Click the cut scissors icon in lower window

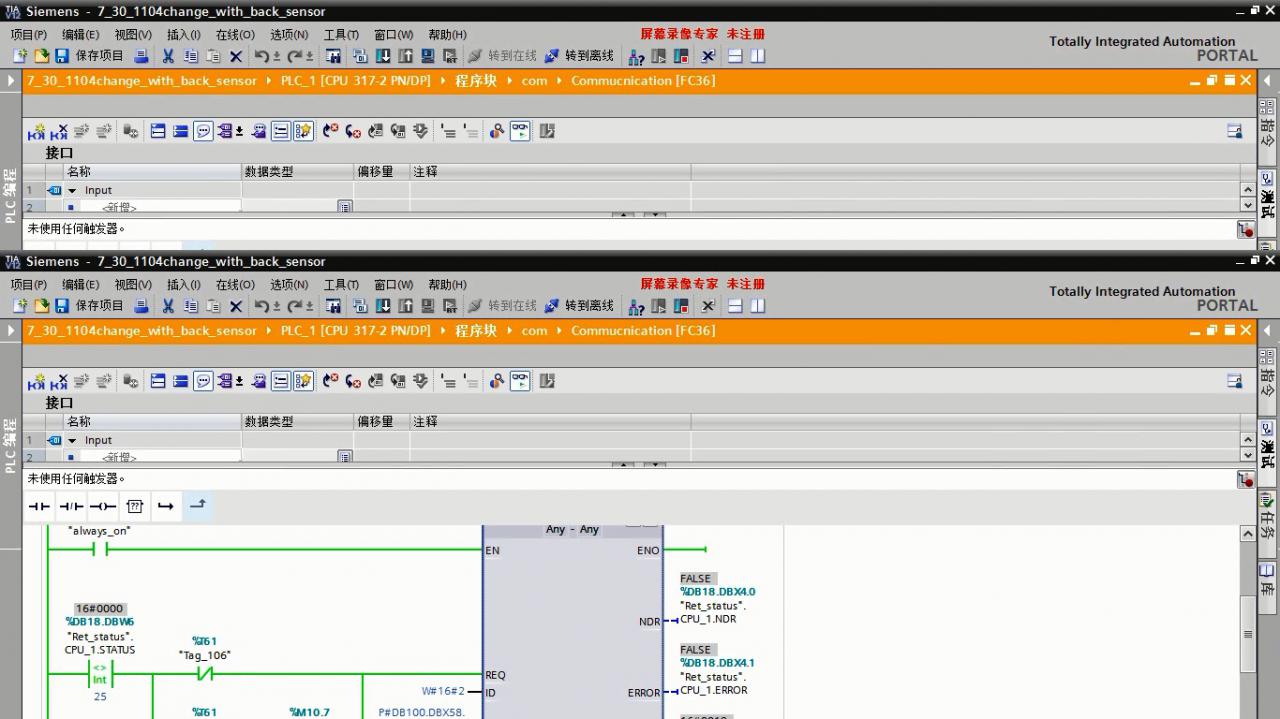168,306
